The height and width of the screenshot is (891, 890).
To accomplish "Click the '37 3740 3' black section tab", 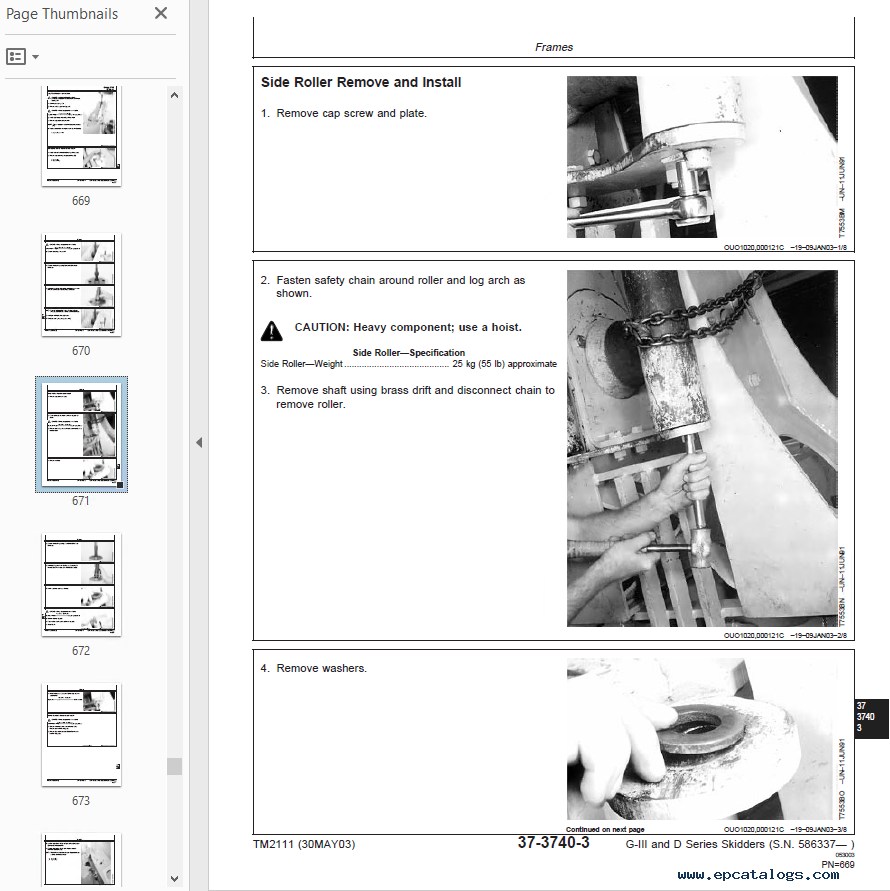I will [x=871, y=718].
